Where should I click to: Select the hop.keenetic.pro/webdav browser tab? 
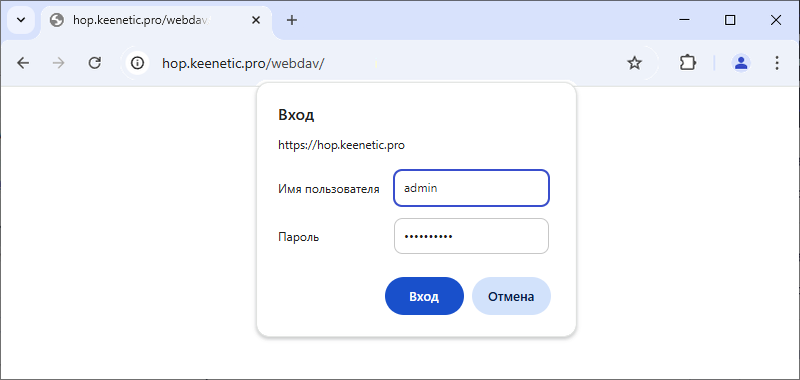tap(156, 20)
